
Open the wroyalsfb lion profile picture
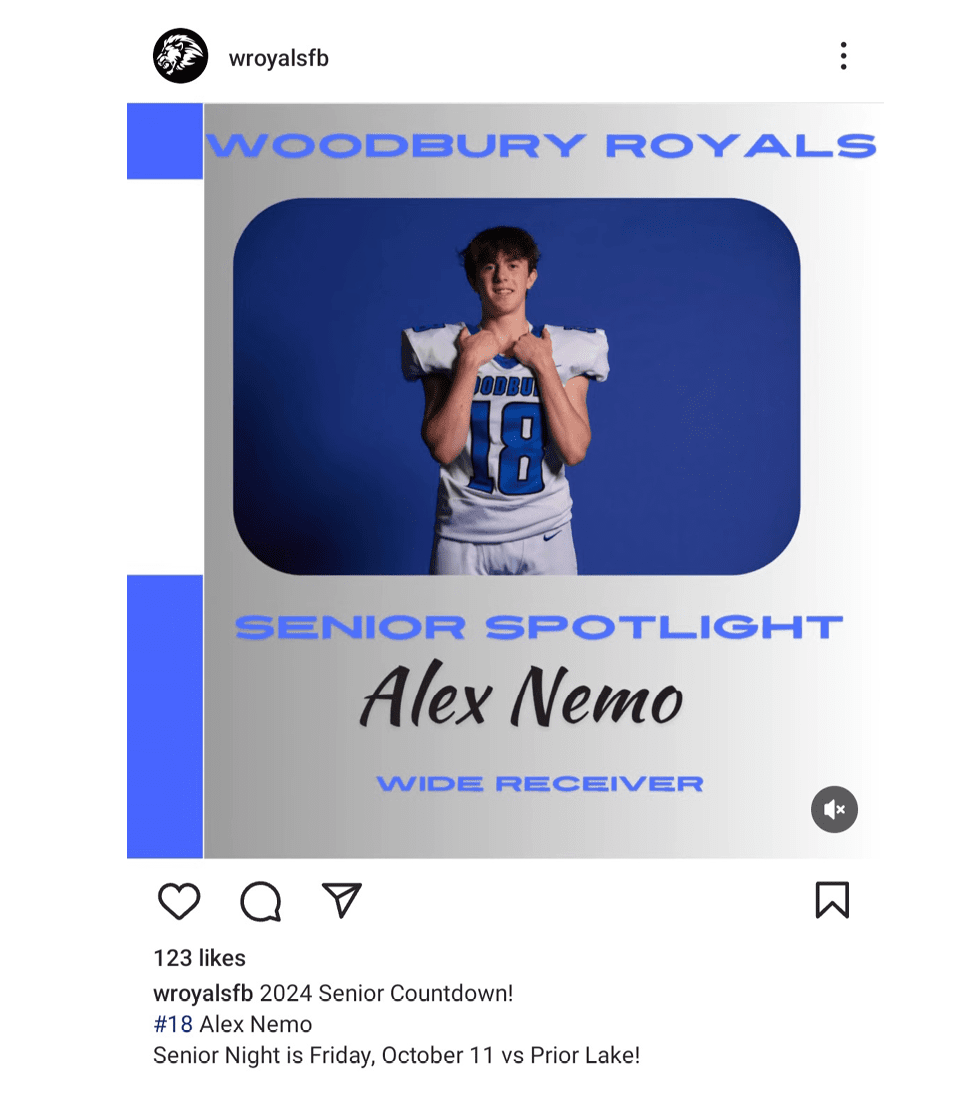[x=181, y=56]
